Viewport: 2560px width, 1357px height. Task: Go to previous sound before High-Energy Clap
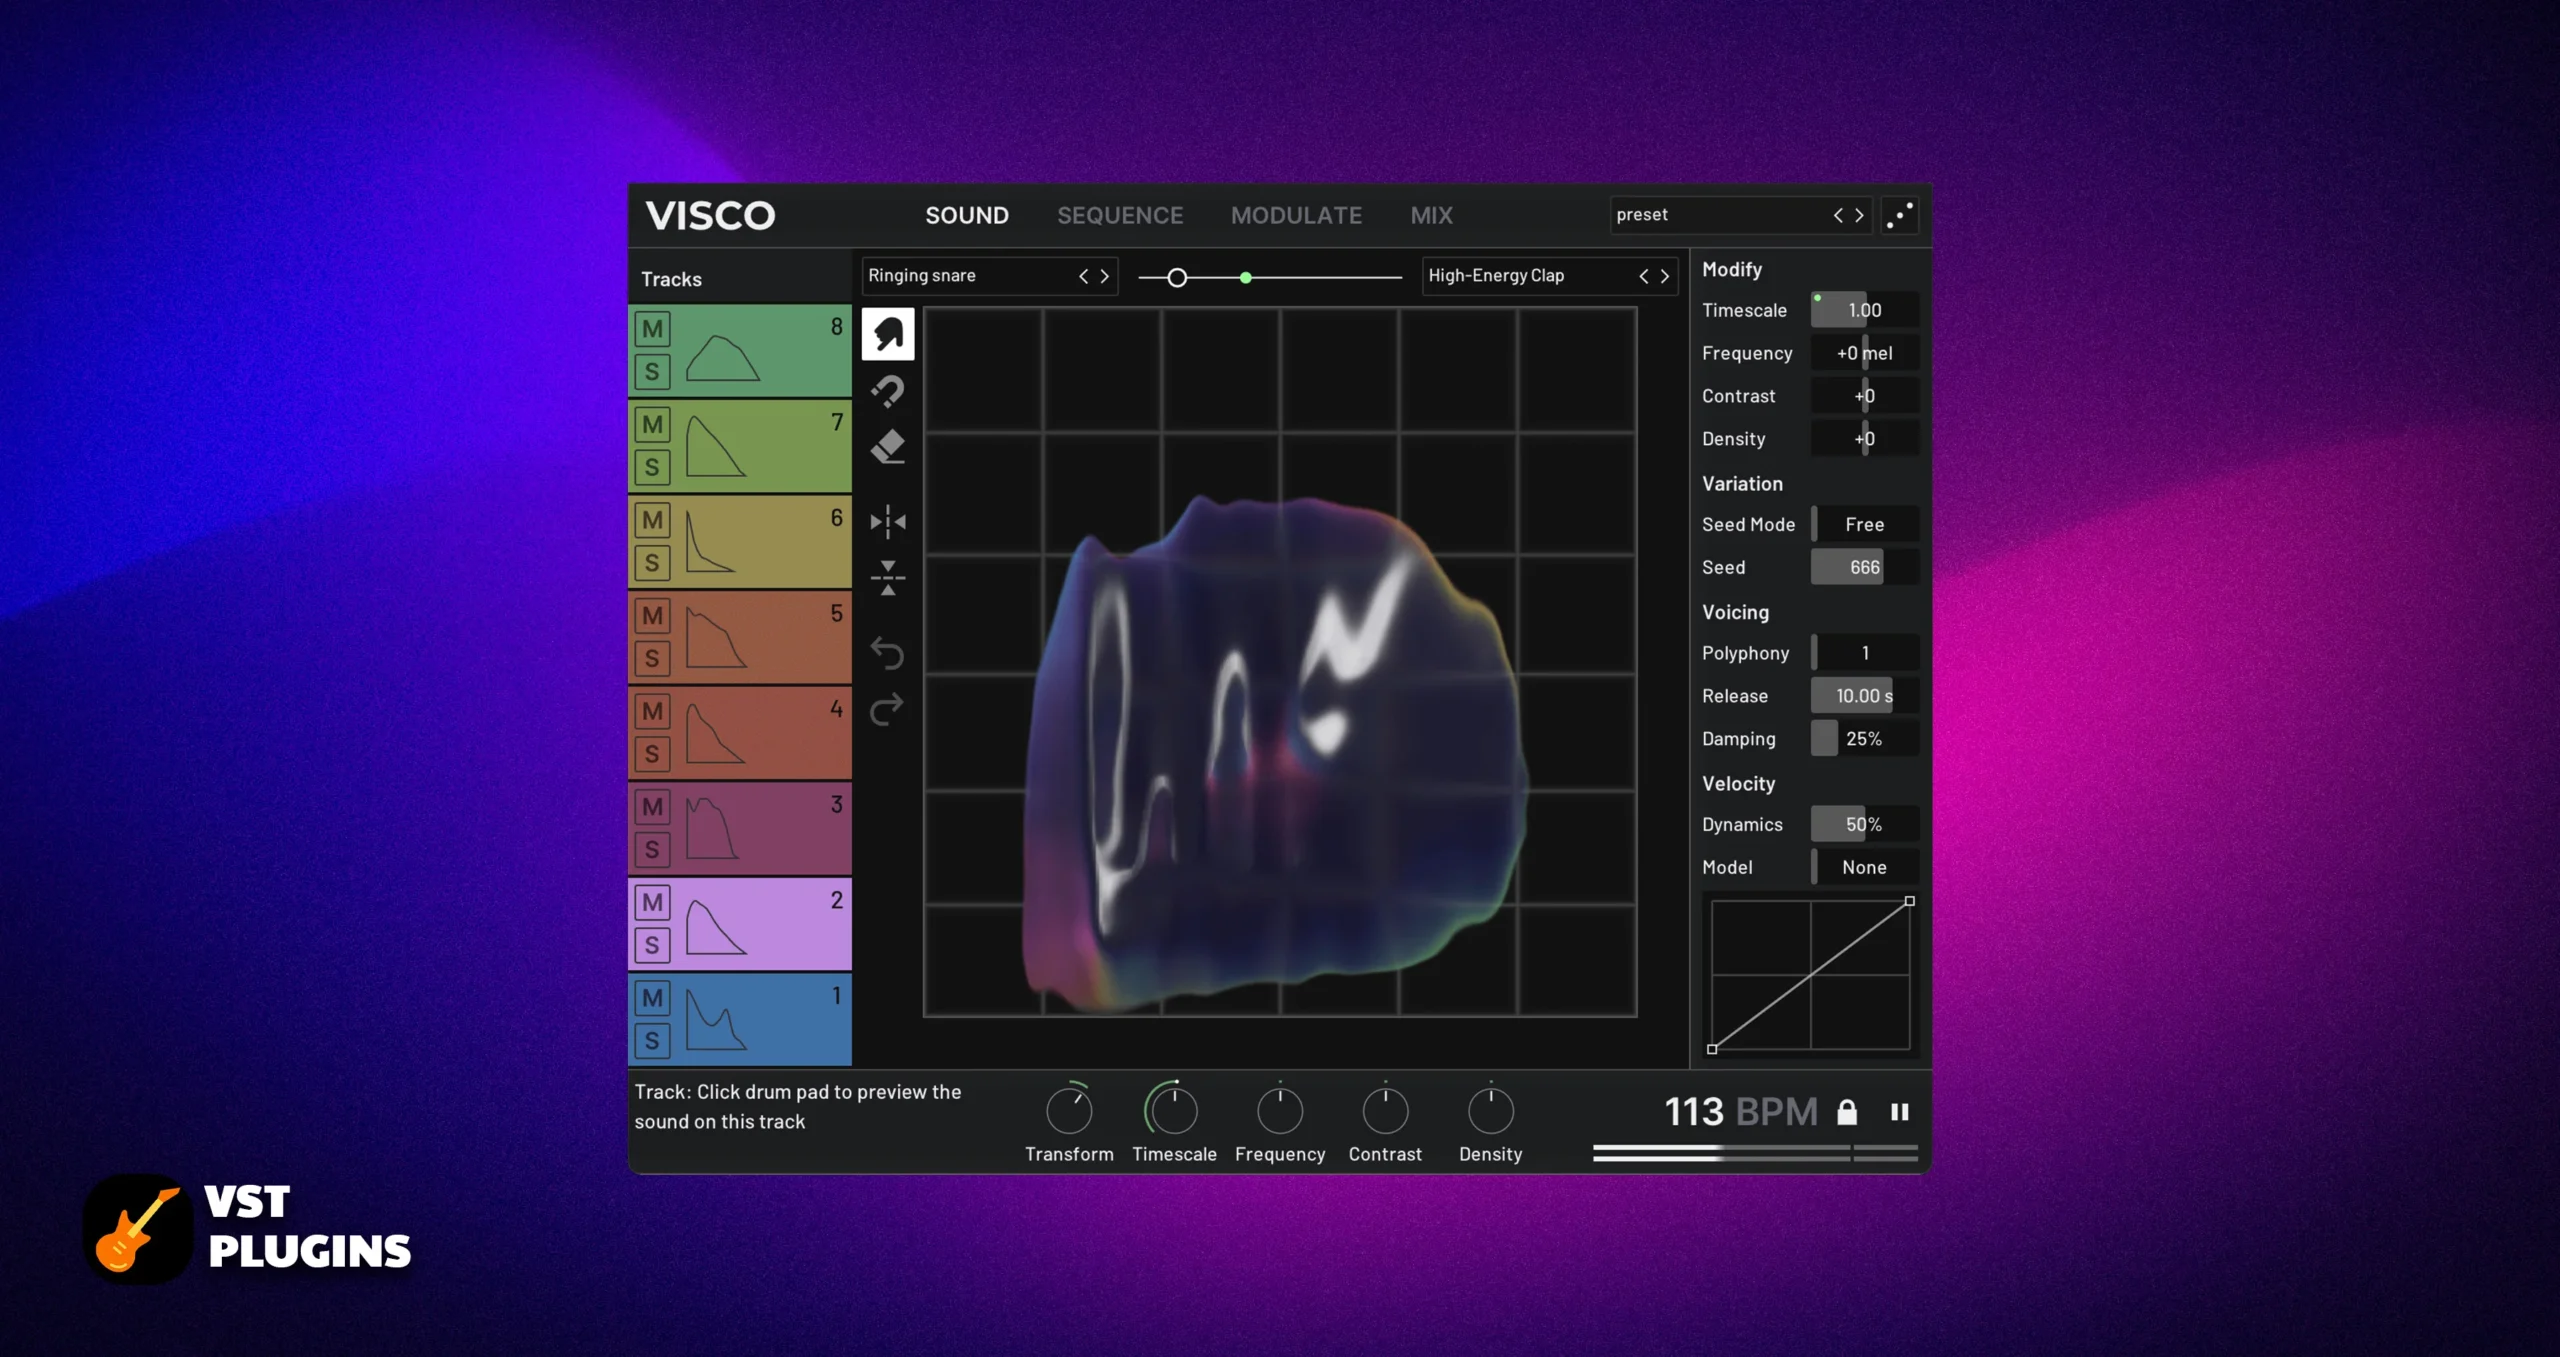pyautogui.click(x=1643, y=276)
